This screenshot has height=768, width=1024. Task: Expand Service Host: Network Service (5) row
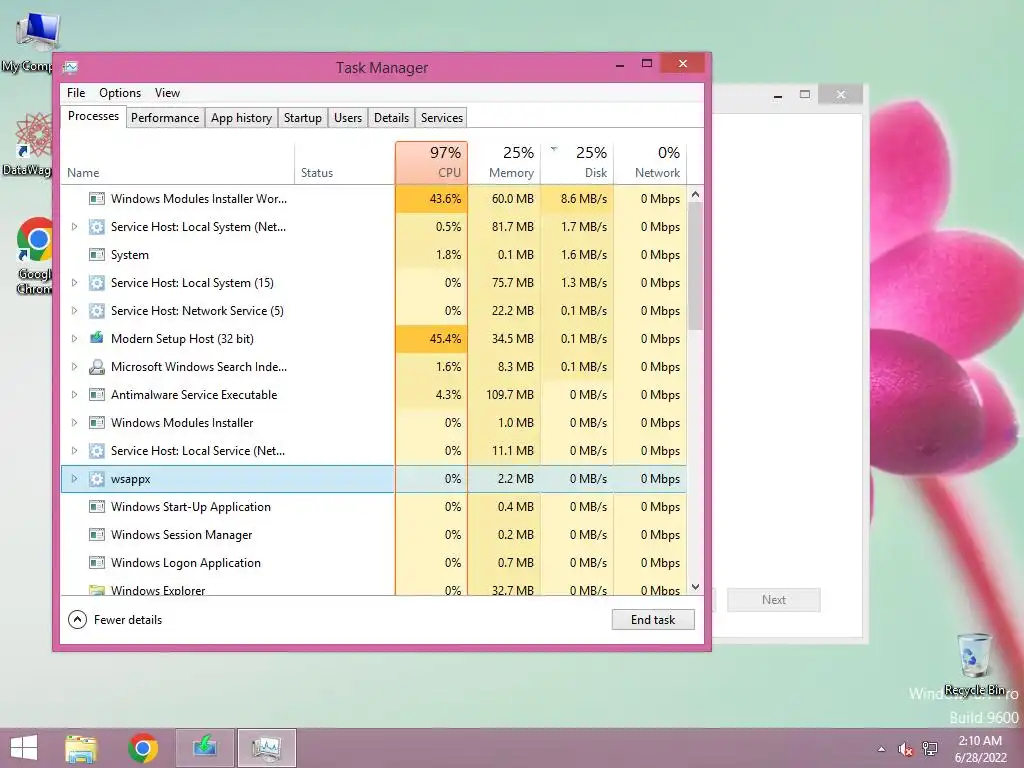tap(74, 311)
